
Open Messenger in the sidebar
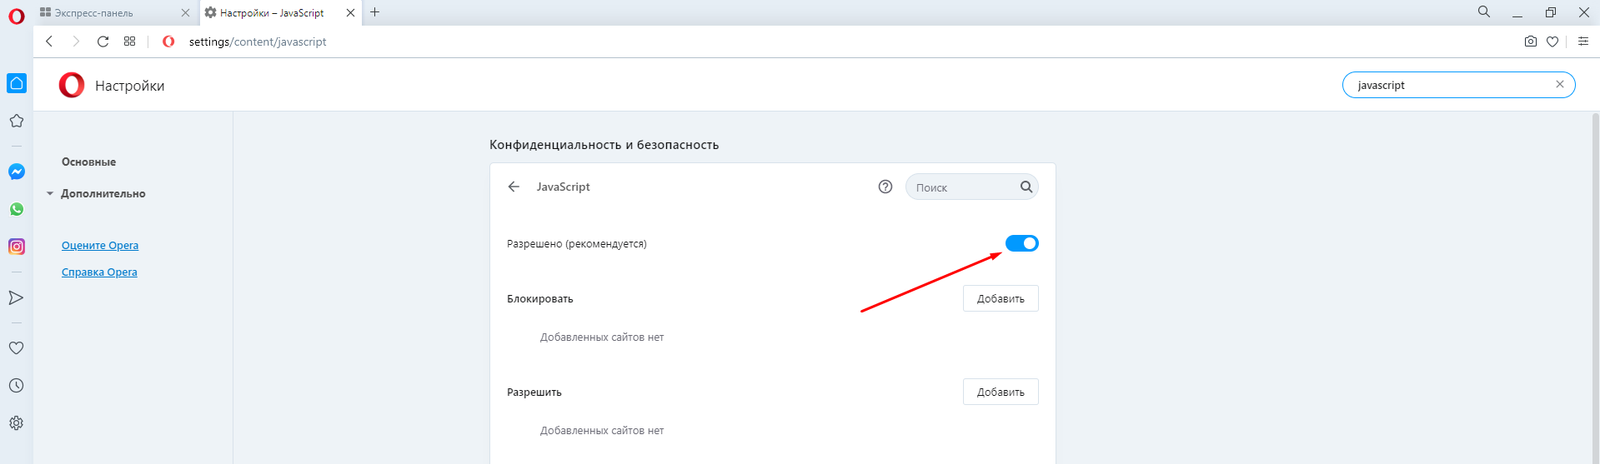16,172
